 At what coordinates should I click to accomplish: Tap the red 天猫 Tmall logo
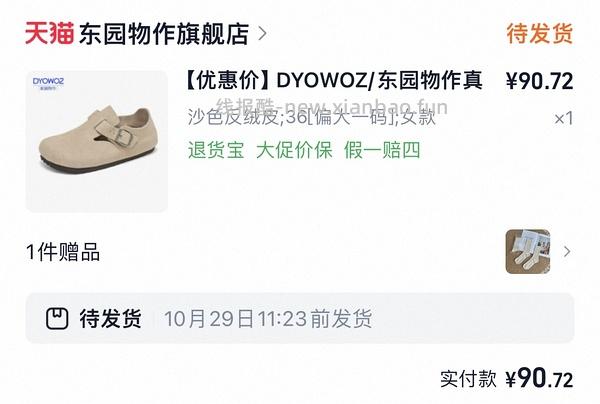click(x=49, y=33)
